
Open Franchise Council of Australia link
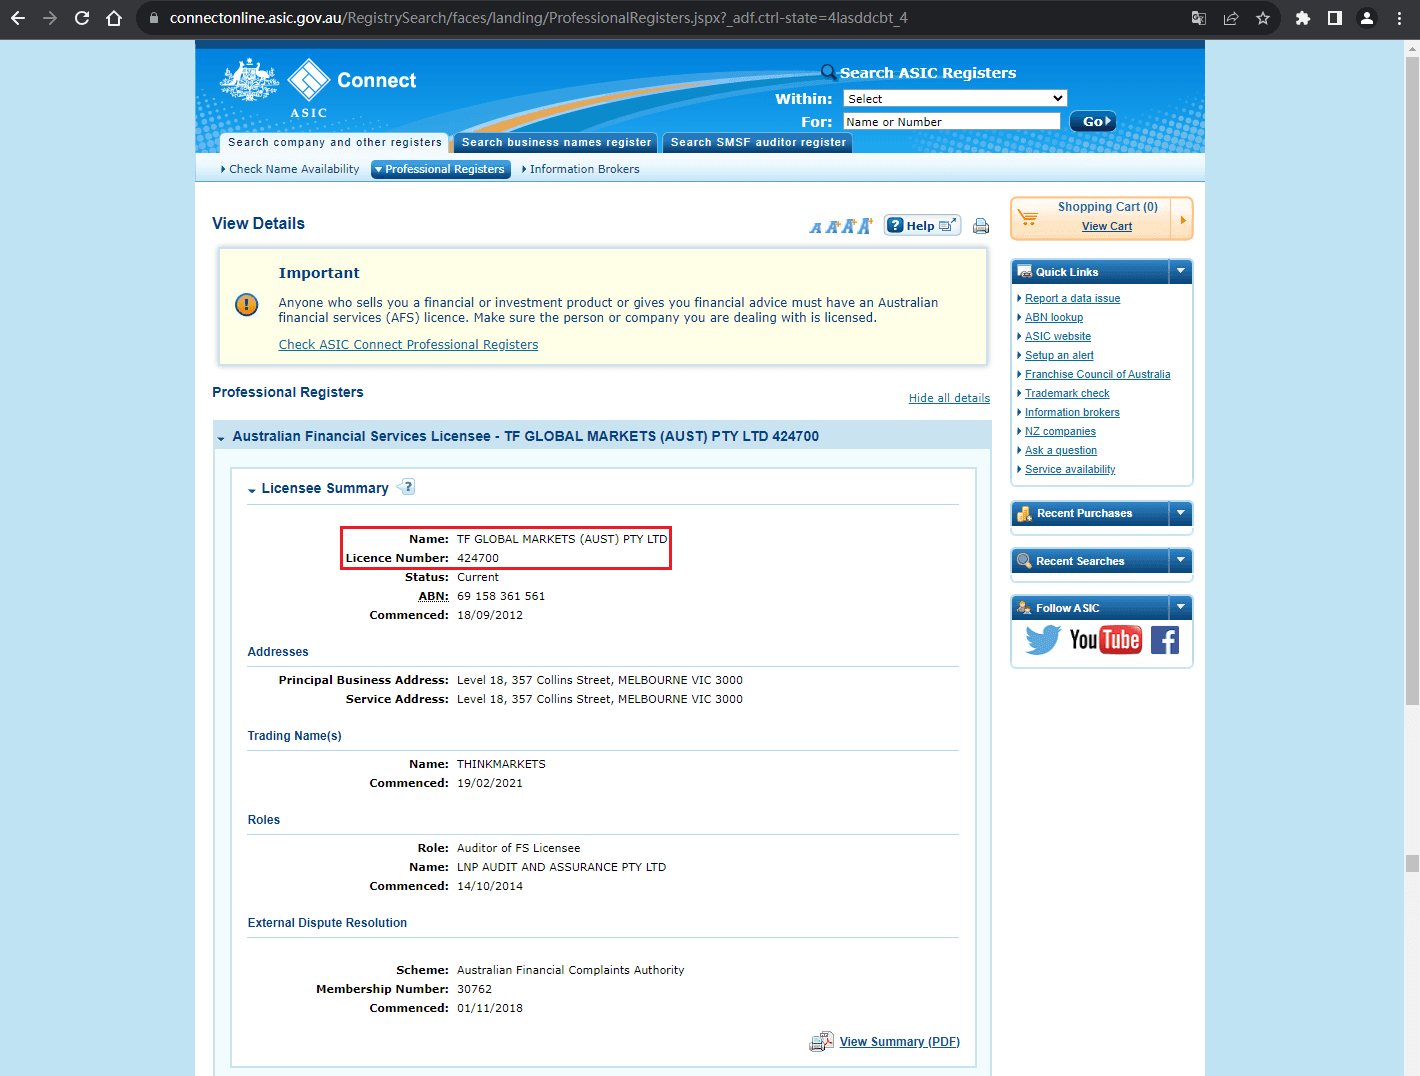pos(1097,374)
